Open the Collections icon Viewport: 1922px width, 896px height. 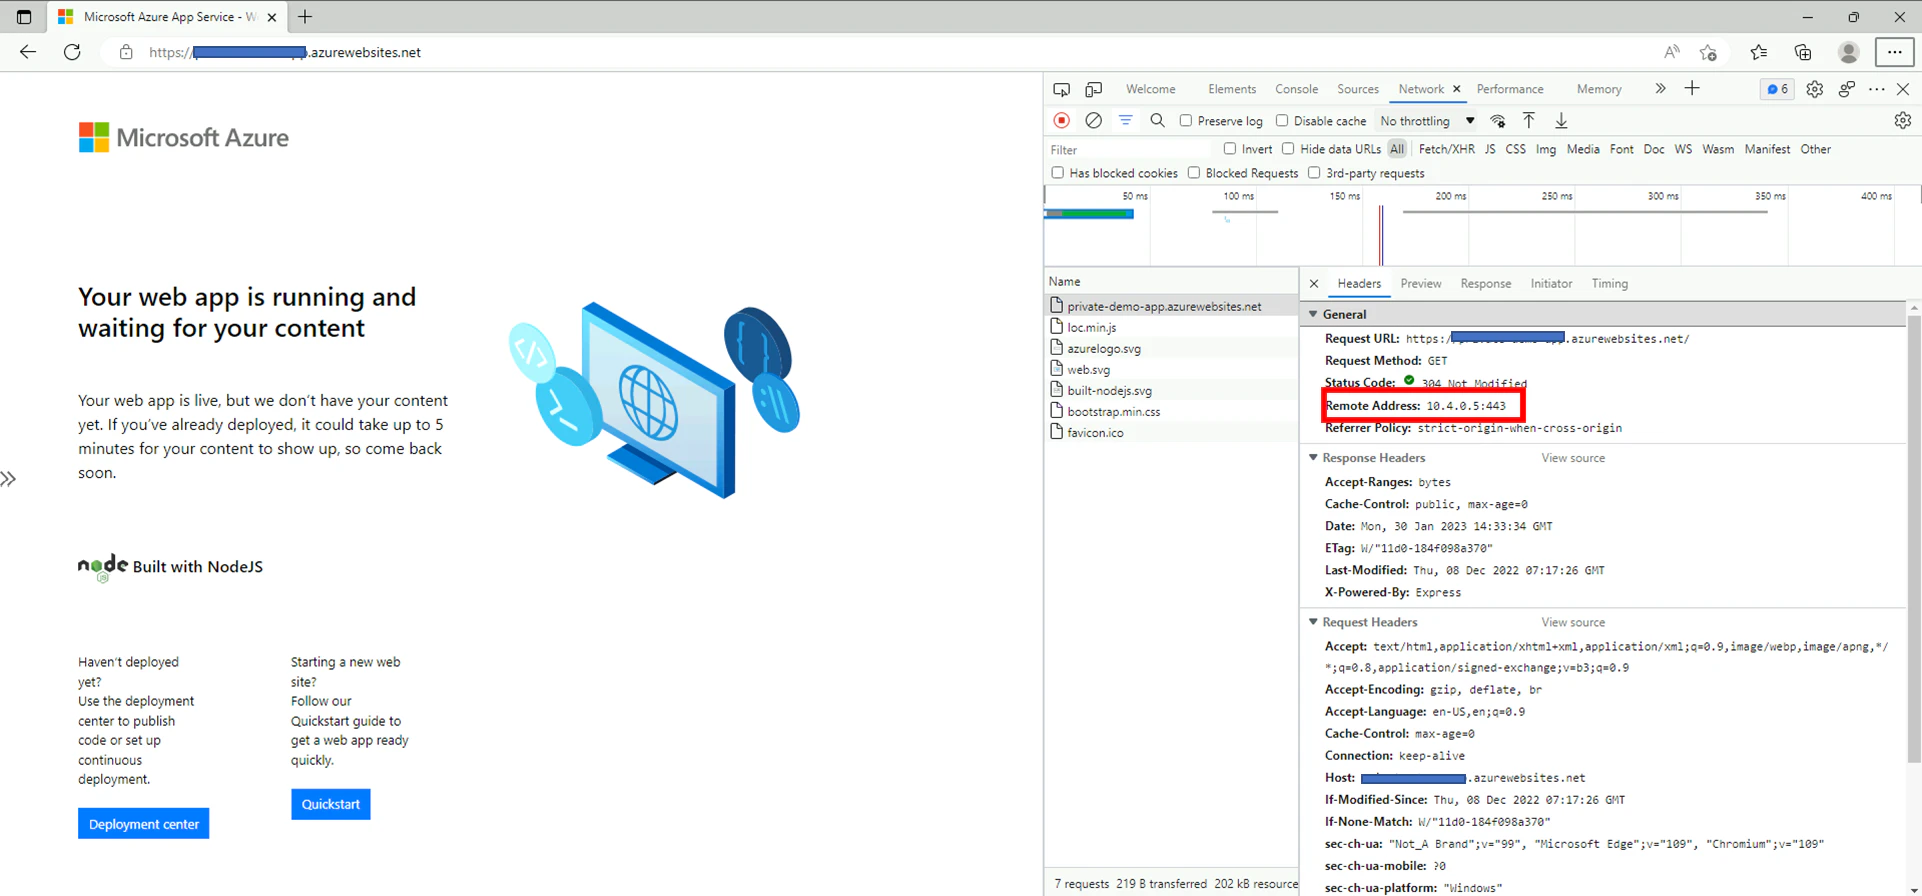point(1803,52)
